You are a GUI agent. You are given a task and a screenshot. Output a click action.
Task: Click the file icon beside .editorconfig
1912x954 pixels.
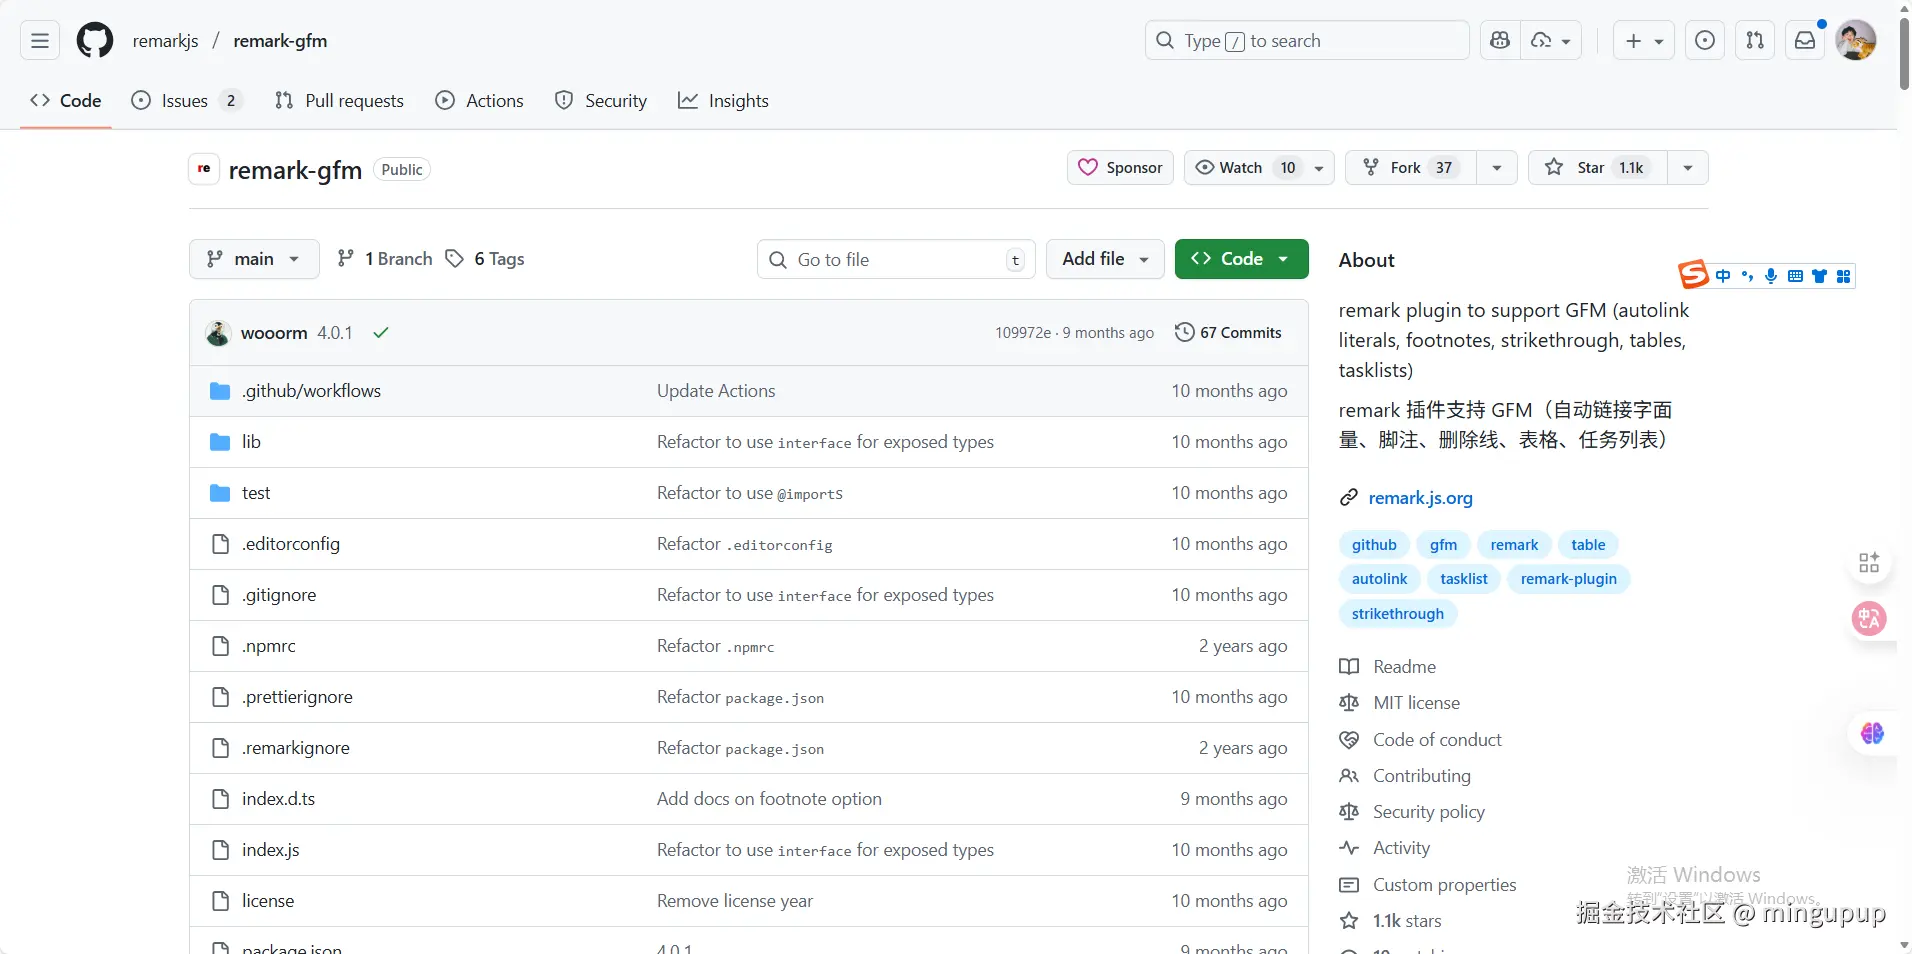point(220,544)
